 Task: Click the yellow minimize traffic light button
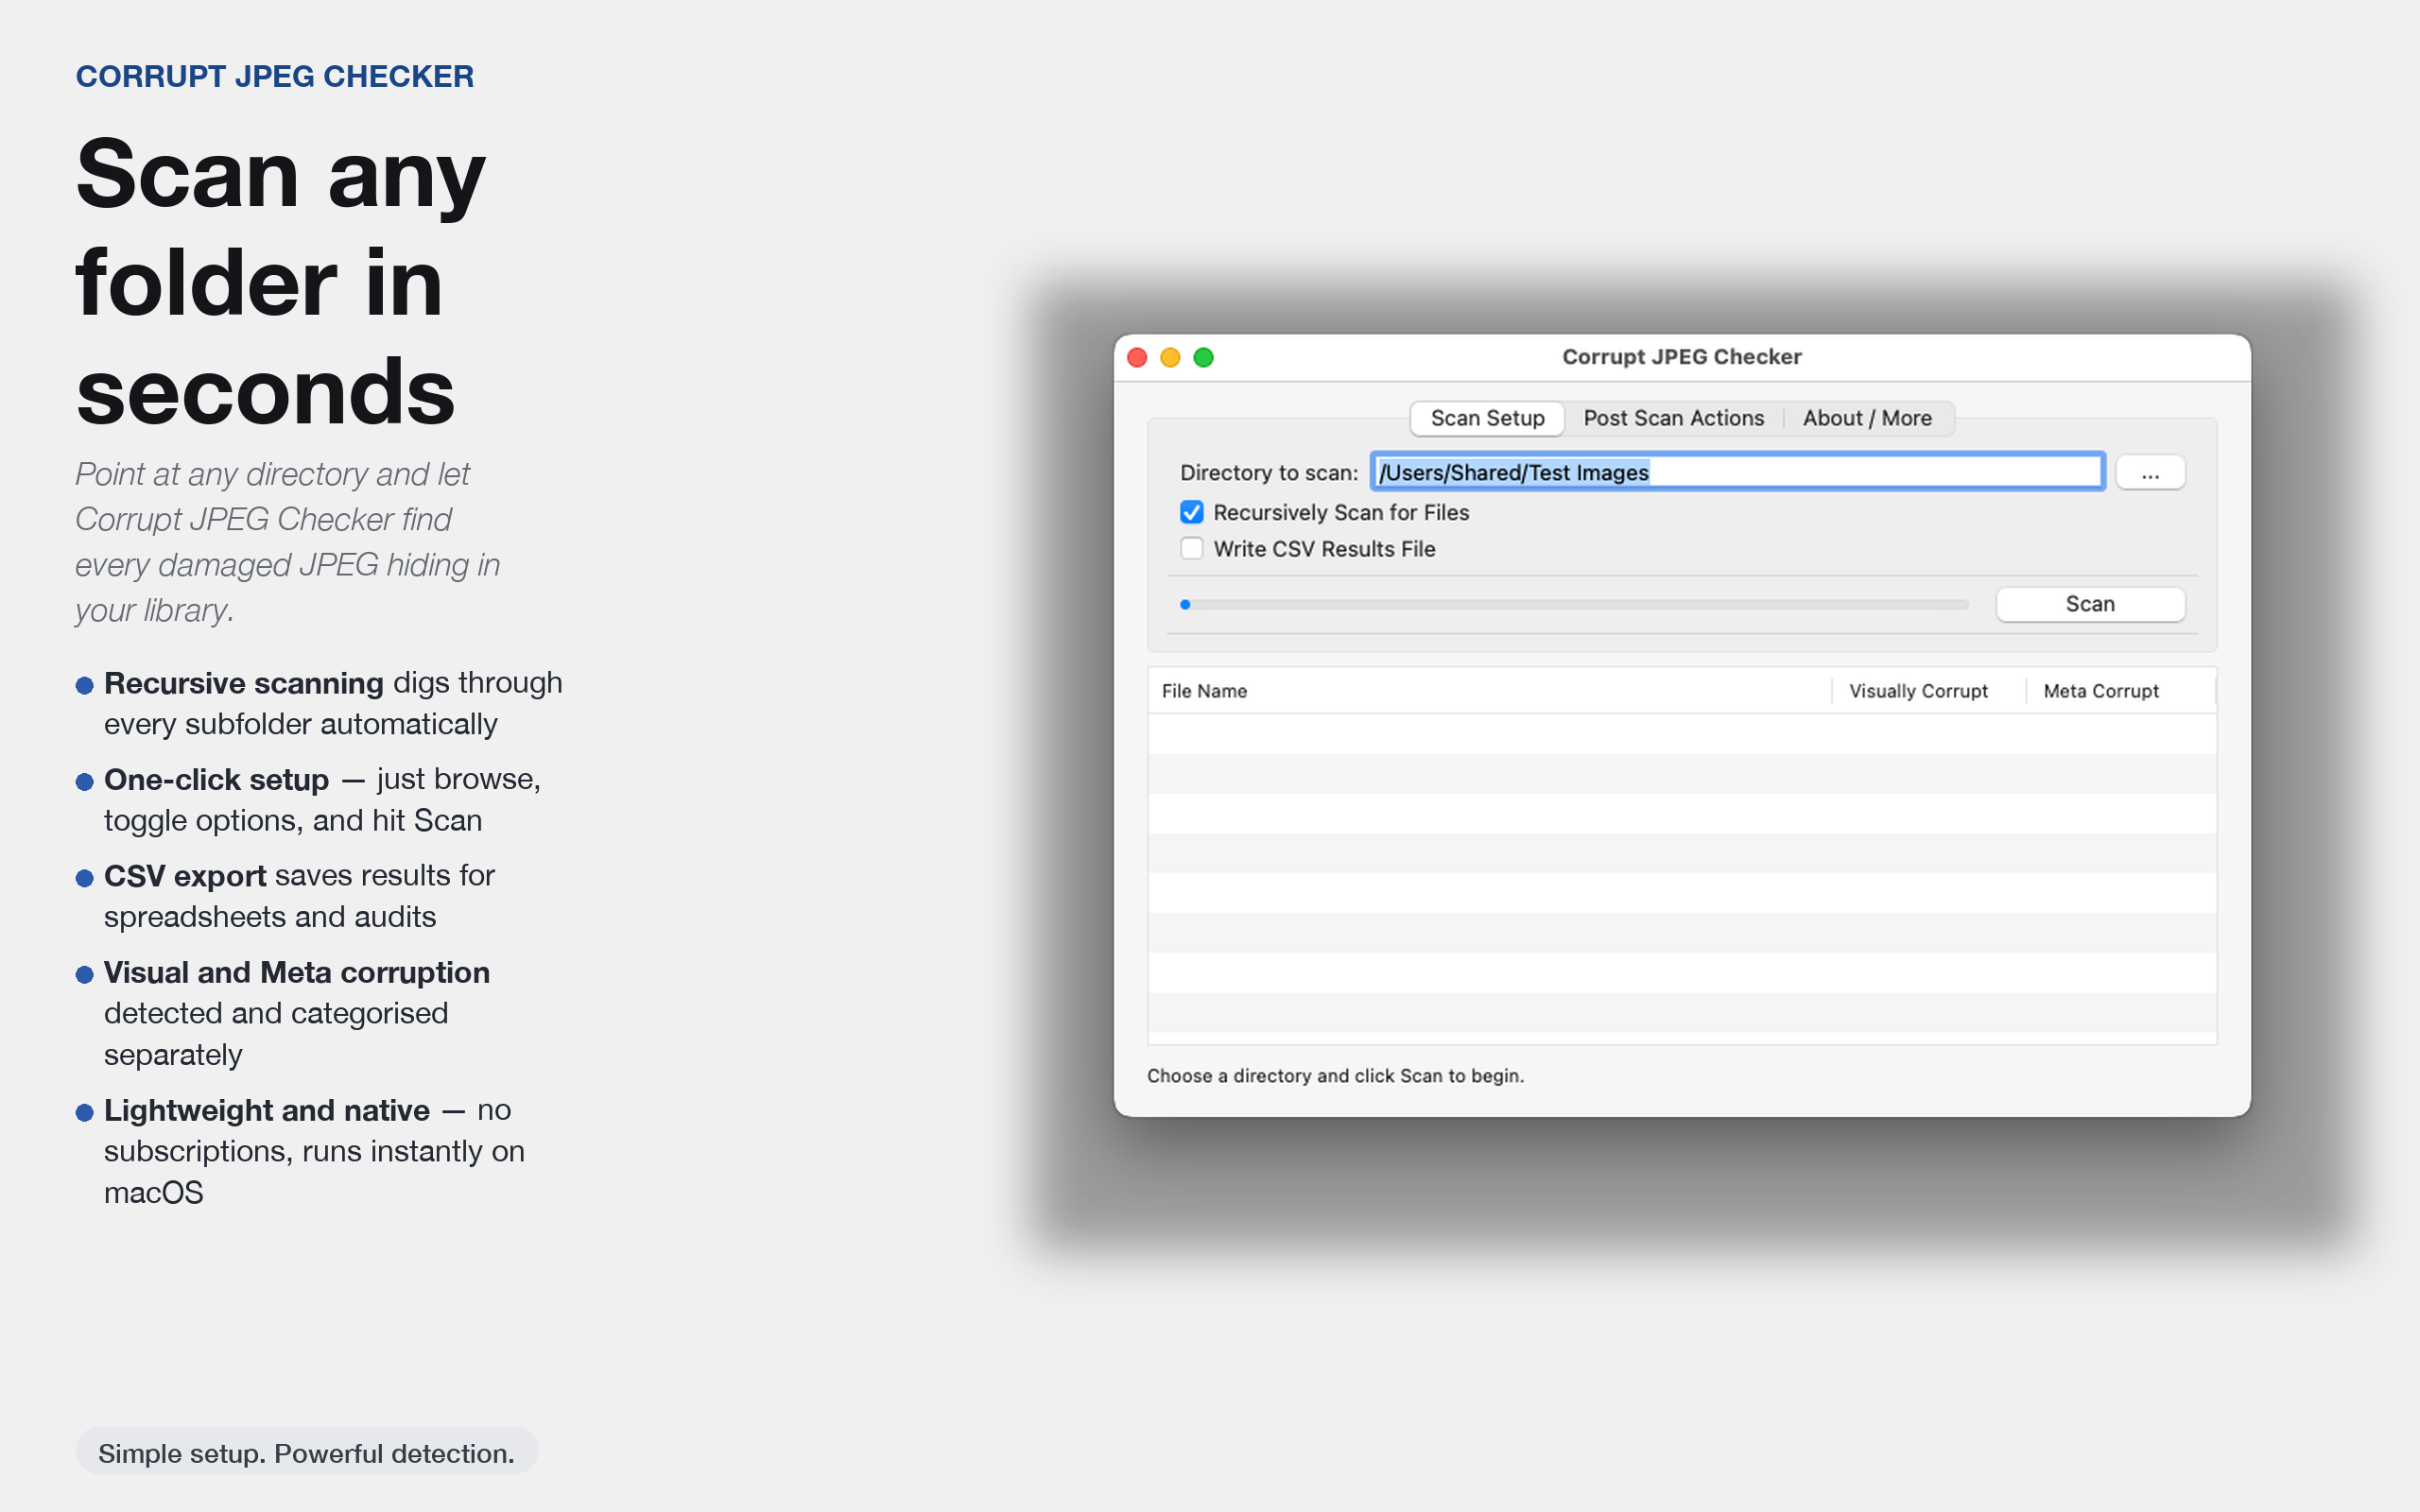click(x=1170, y=357)
